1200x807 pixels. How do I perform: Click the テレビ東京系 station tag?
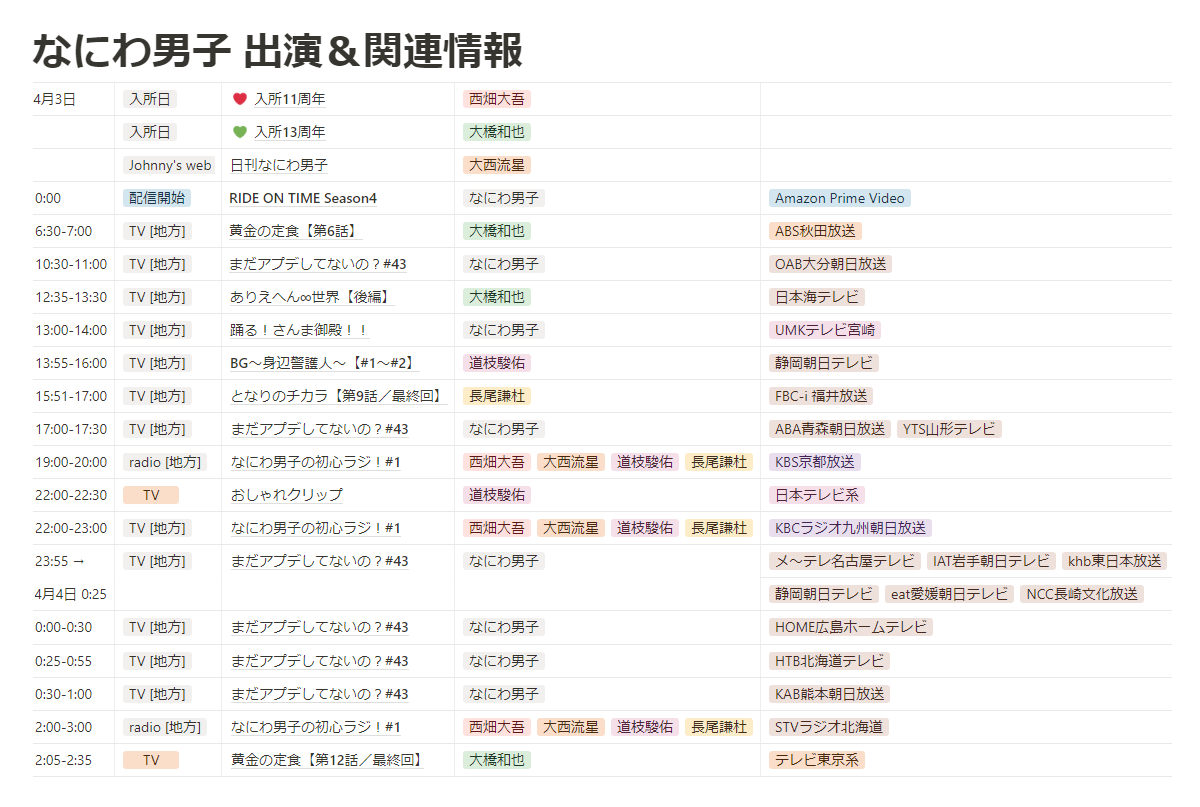pos(817,760)
